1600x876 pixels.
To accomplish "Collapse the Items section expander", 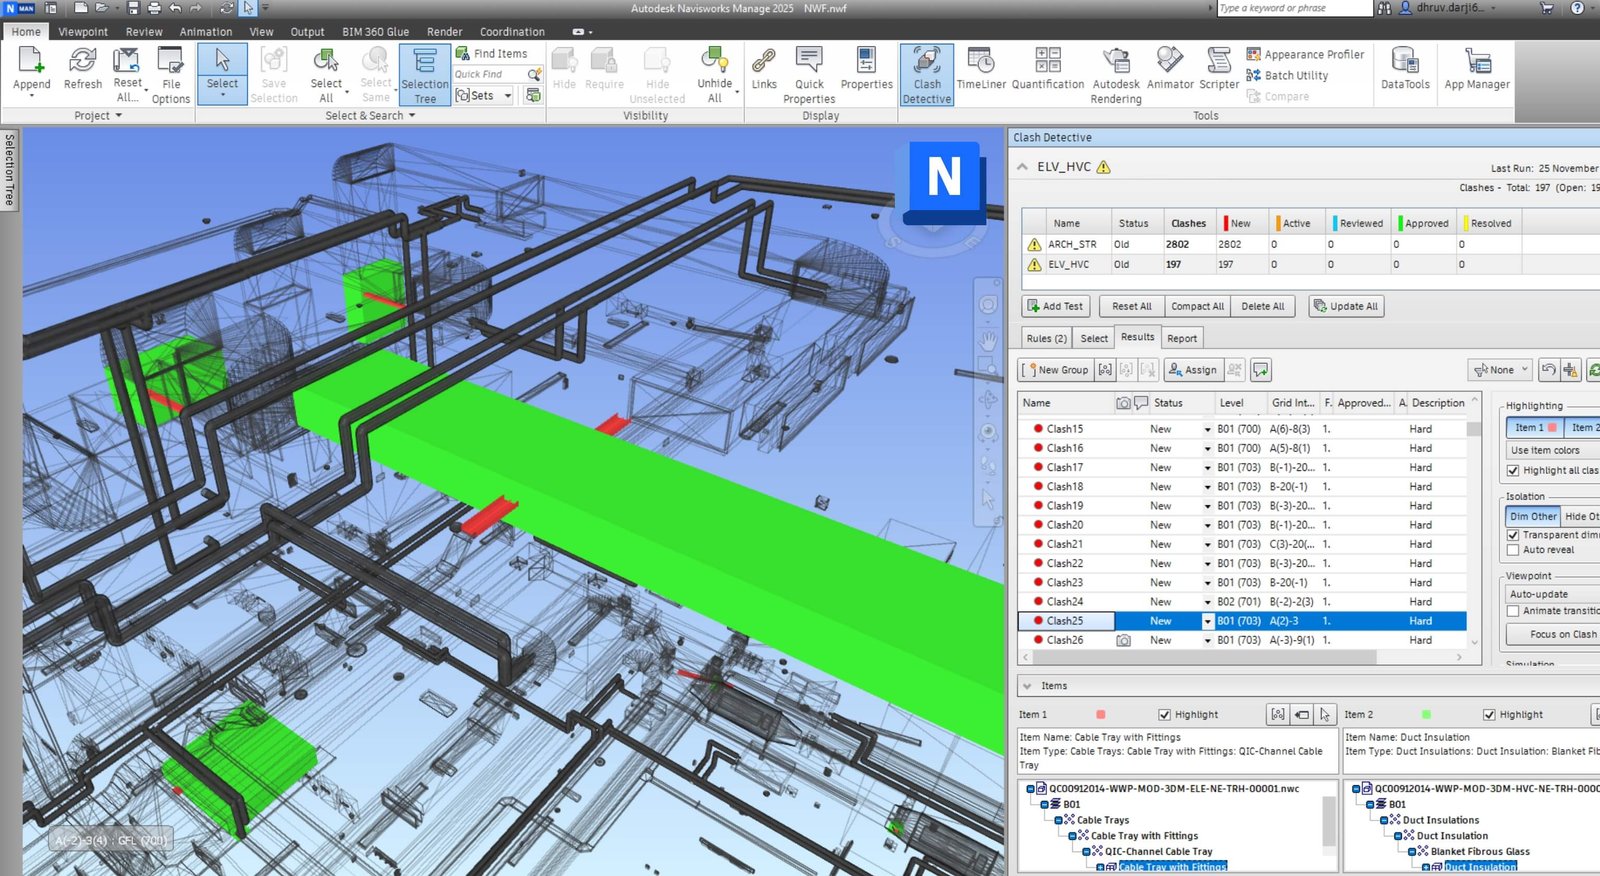I will pos(1027,686).
